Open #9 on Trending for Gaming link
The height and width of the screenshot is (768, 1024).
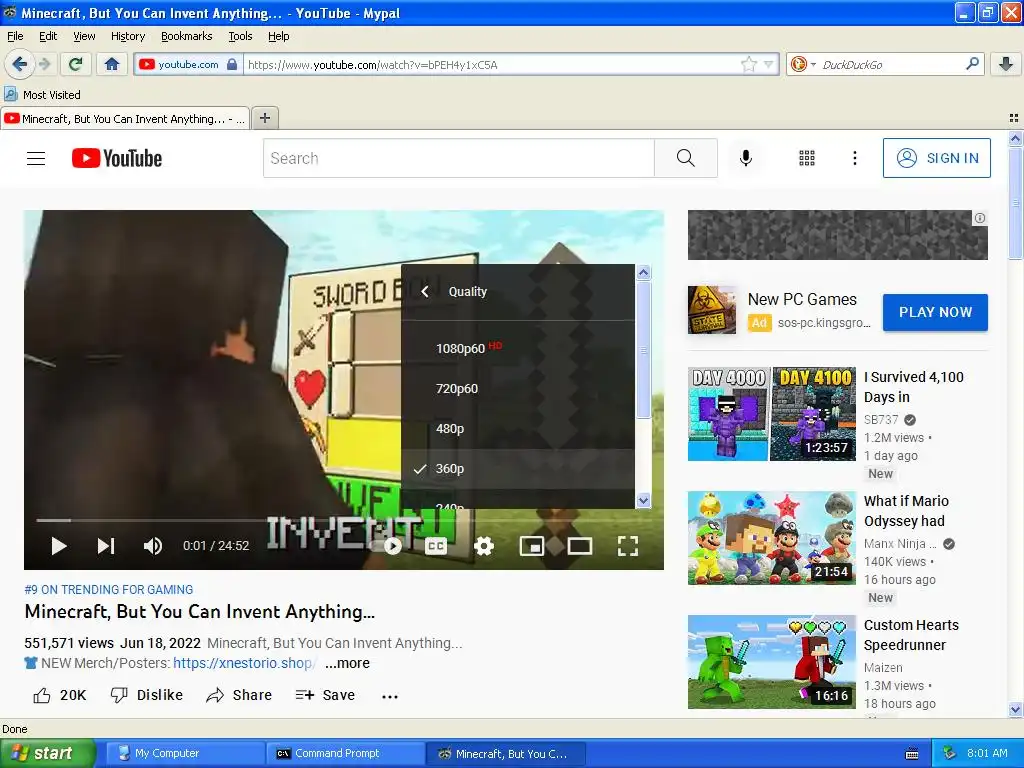tap(108, 590)
